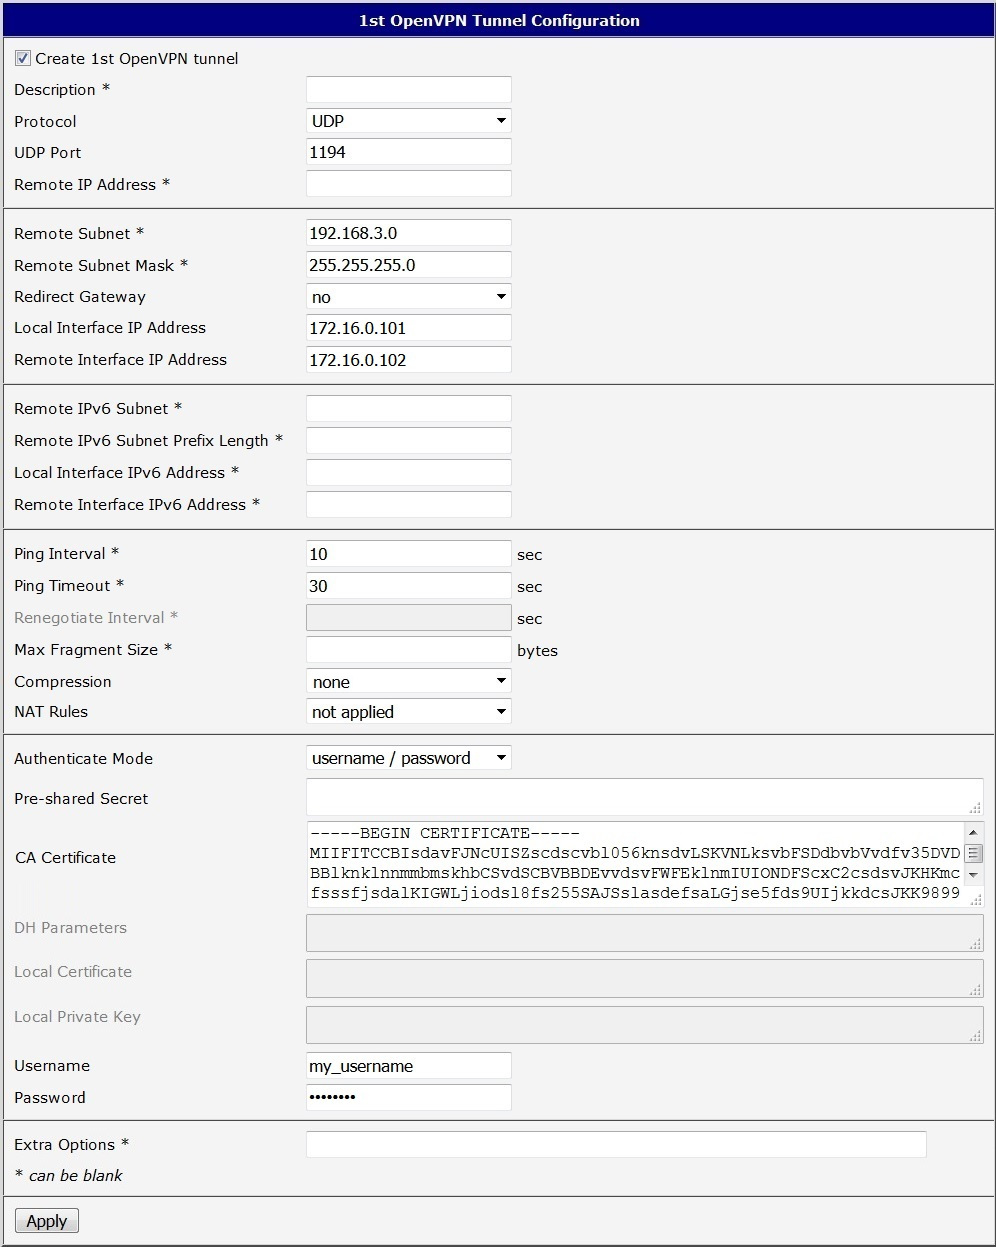This screenshot has width=996, height=1247.
Task: Open the NAT Rules dropdown
Action: tap(408, 712)
